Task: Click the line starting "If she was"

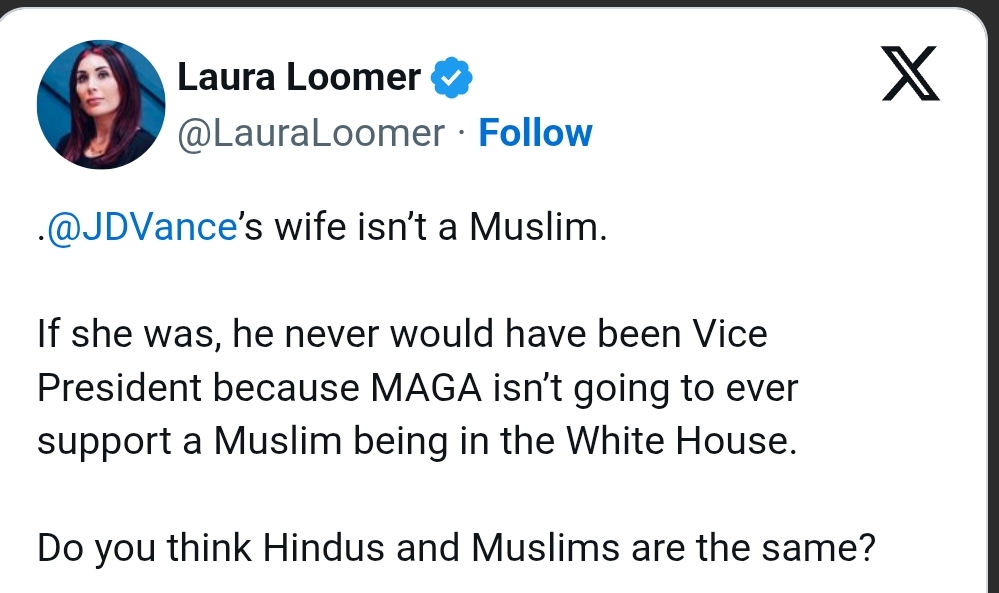Action: 400,334
